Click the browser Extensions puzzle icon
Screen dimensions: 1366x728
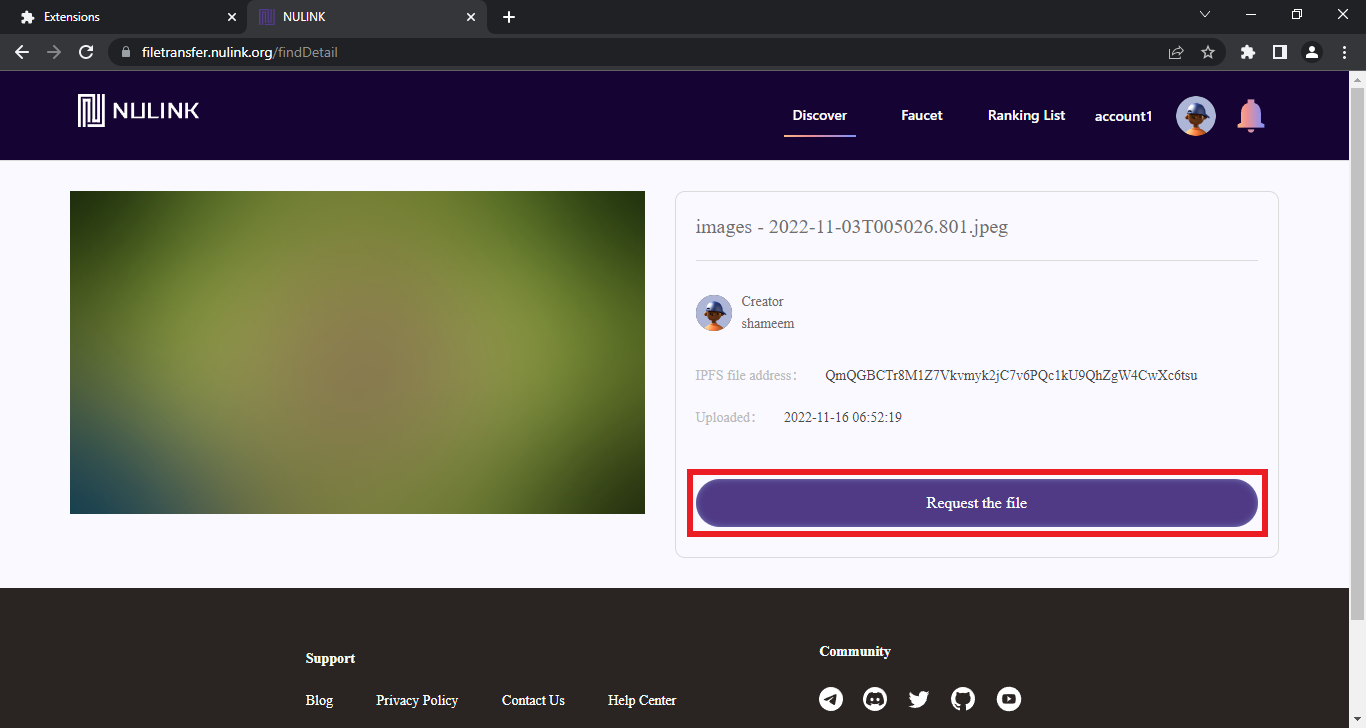tap(1247, 52)
